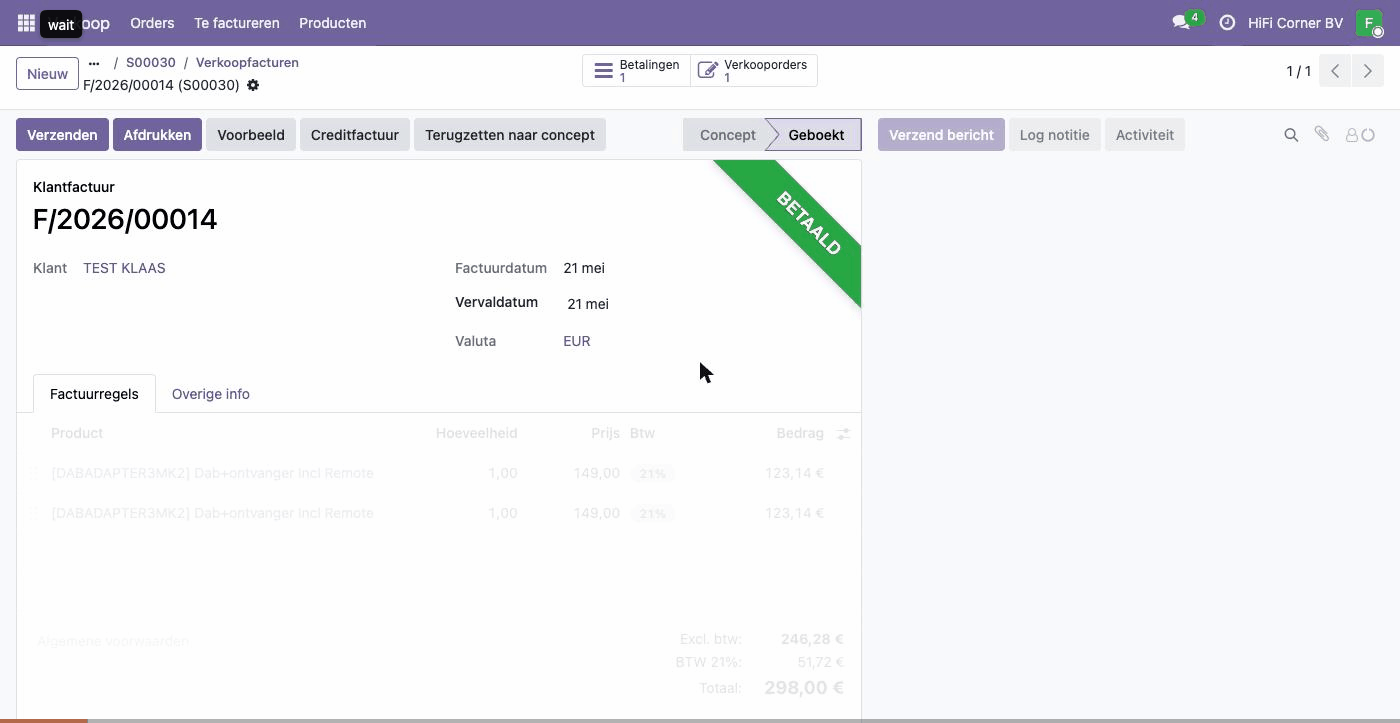
Task: Switch to the Overige info tab
Action: coord(211,394)
